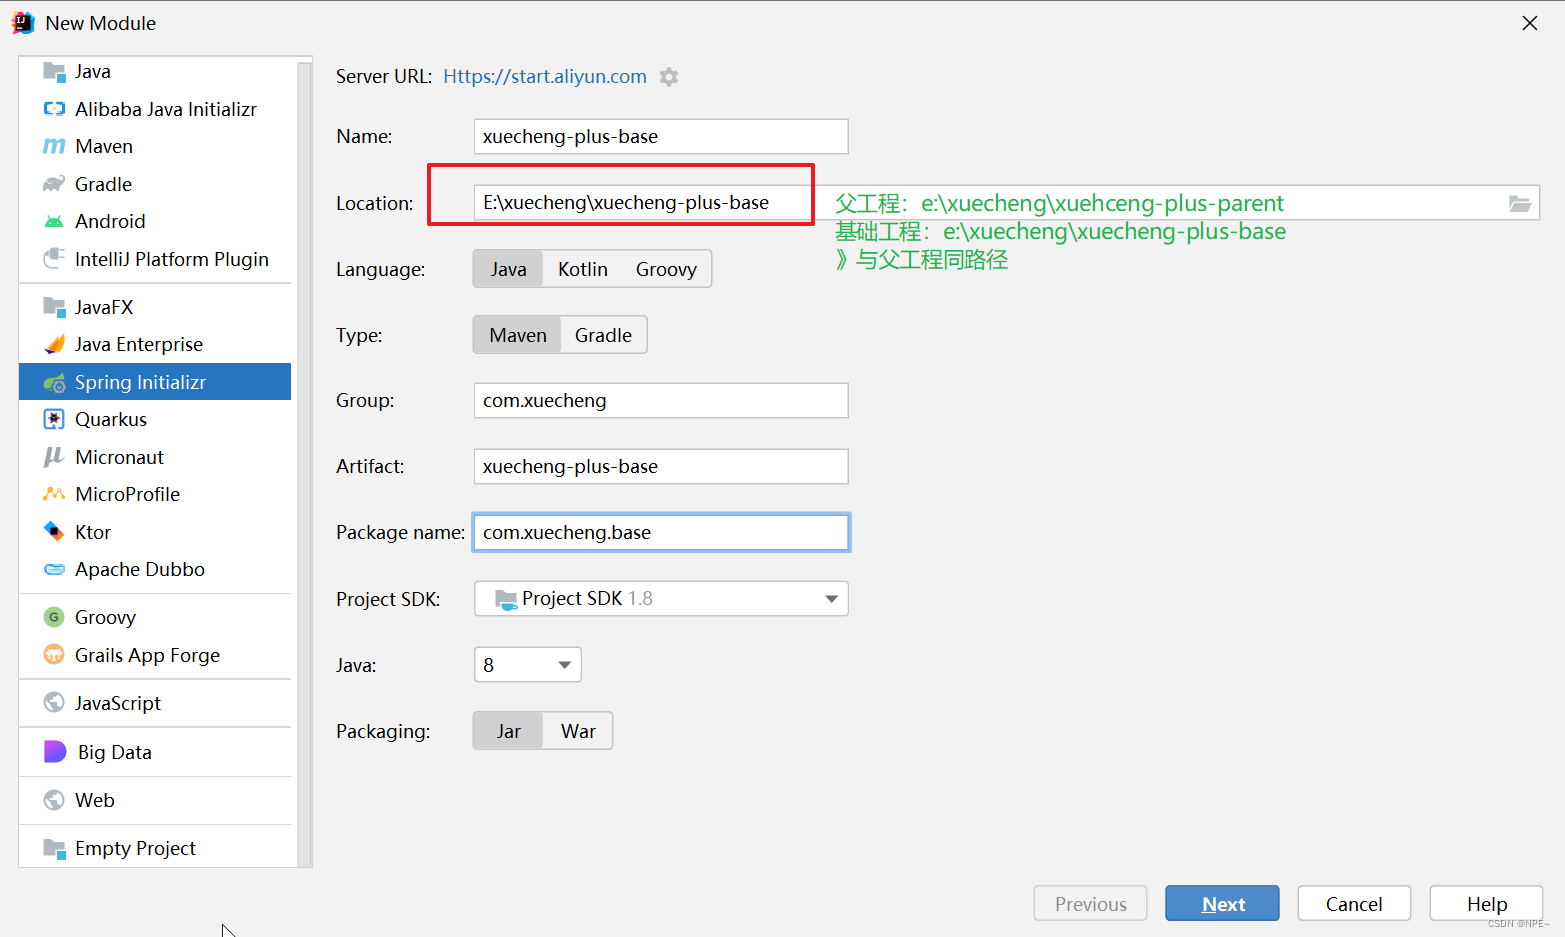This screenshot has height=937, width=1565.
Task: Select Micronaut generator label in list
Action: click(x=119, y=457)
